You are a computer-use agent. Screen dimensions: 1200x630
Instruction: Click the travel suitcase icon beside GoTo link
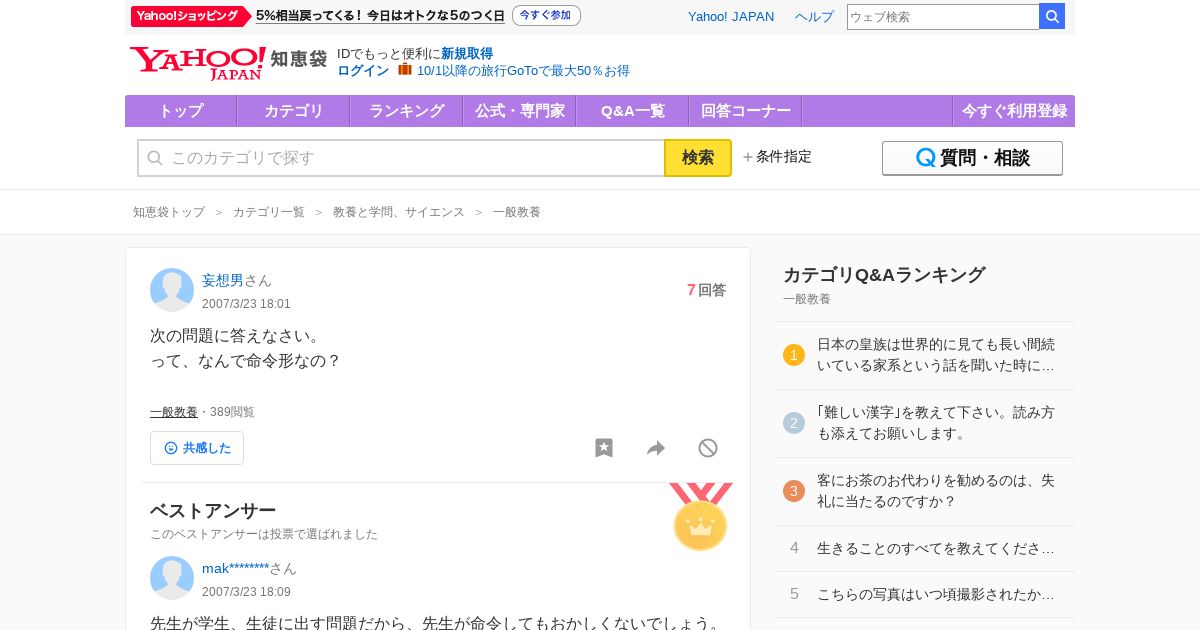(405, 70)
